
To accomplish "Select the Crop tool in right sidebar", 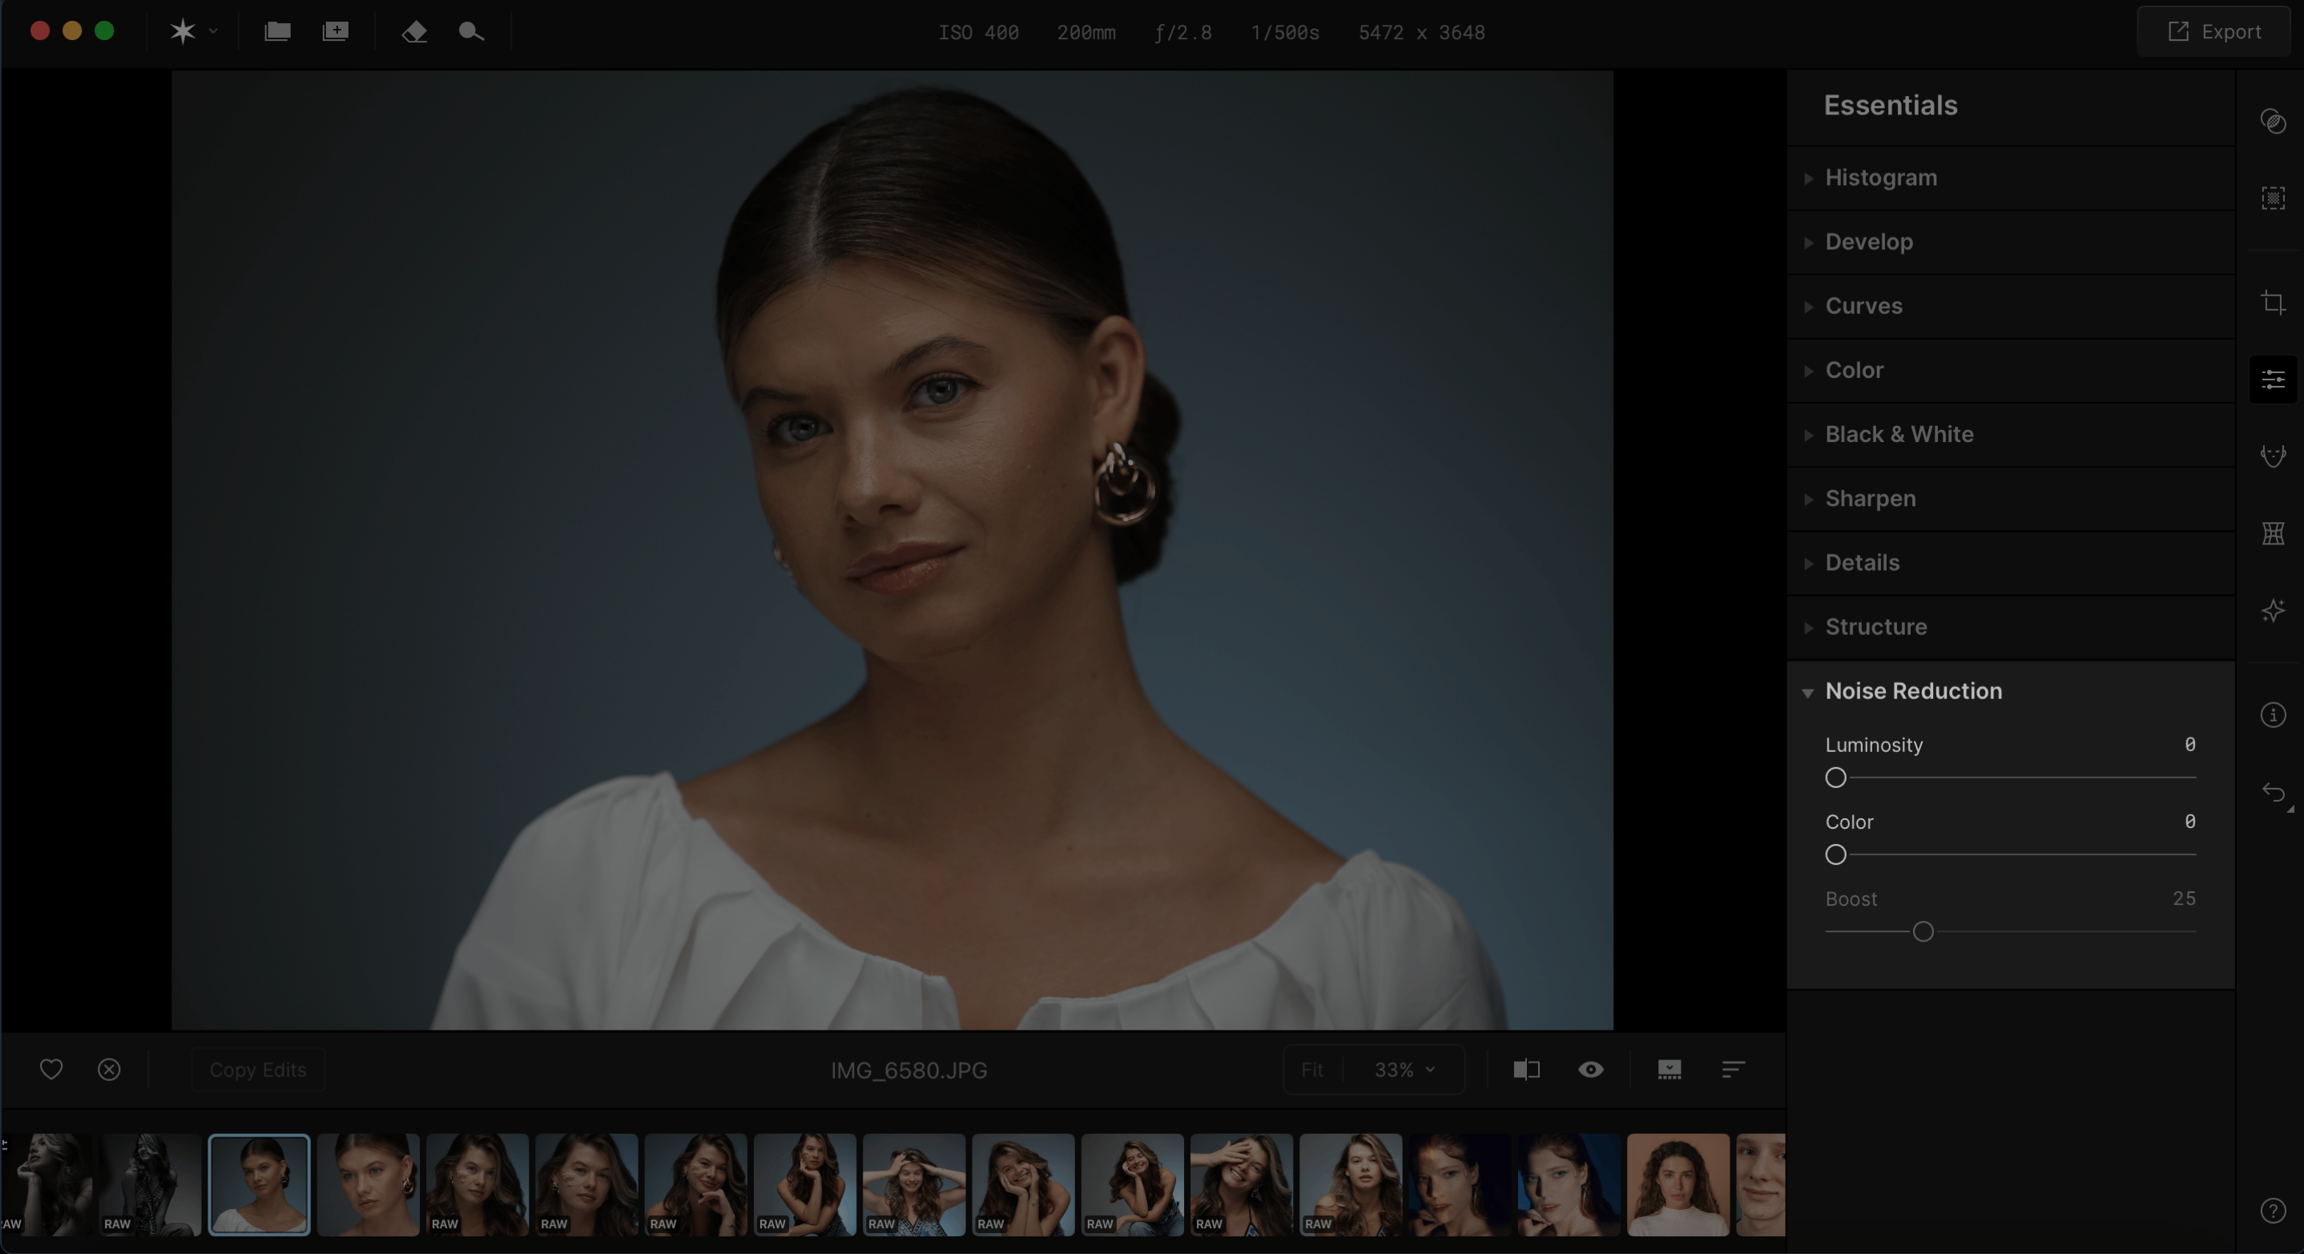I will coord(2273,303).
